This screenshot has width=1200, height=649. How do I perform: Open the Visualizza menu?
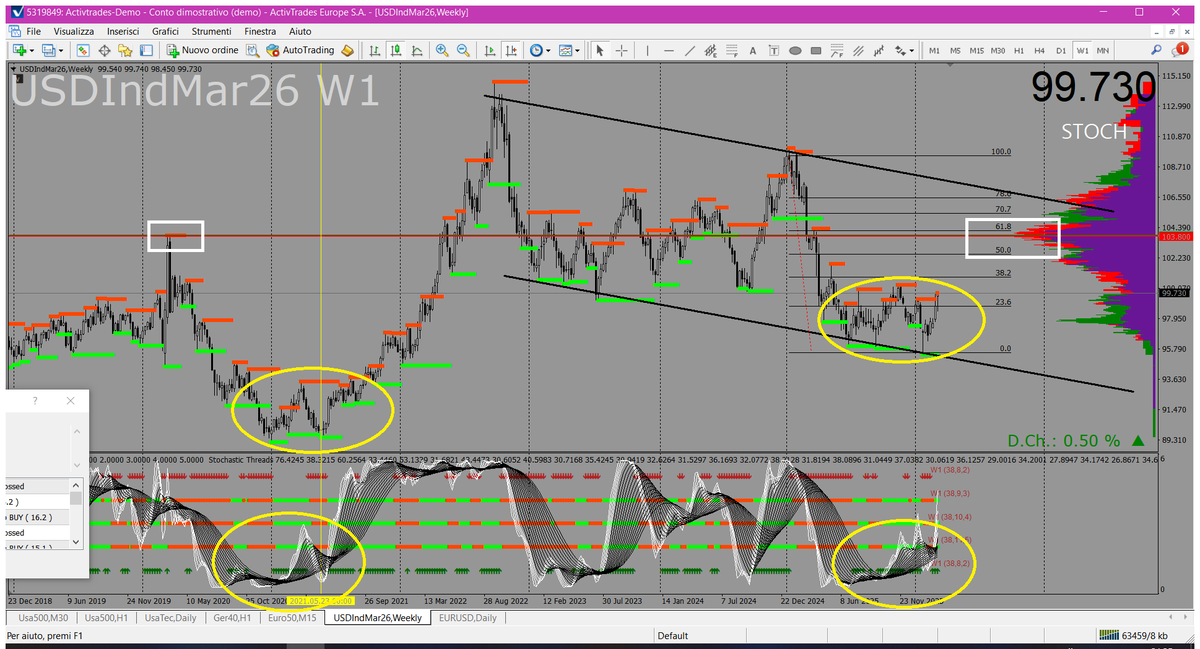click(74, 31)
